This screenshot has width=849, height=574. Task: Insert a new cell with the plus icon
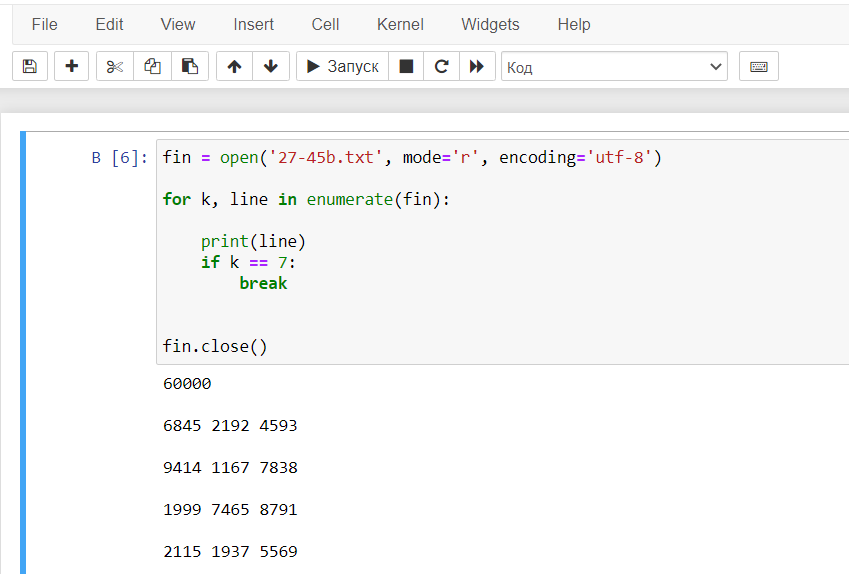pyautogui.click(x=71, y=66)
